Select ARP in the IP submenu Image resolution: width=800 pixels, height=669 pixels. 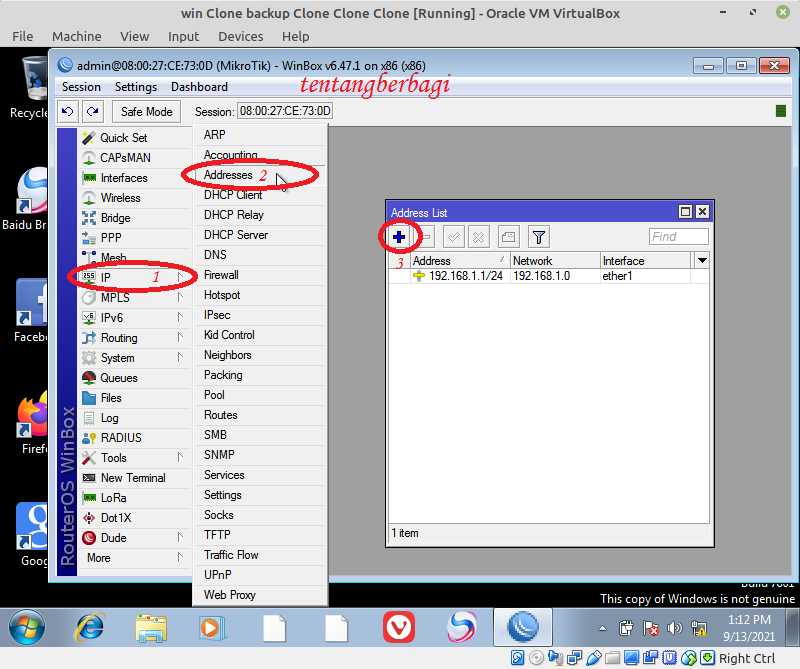[x=259, y=135]
